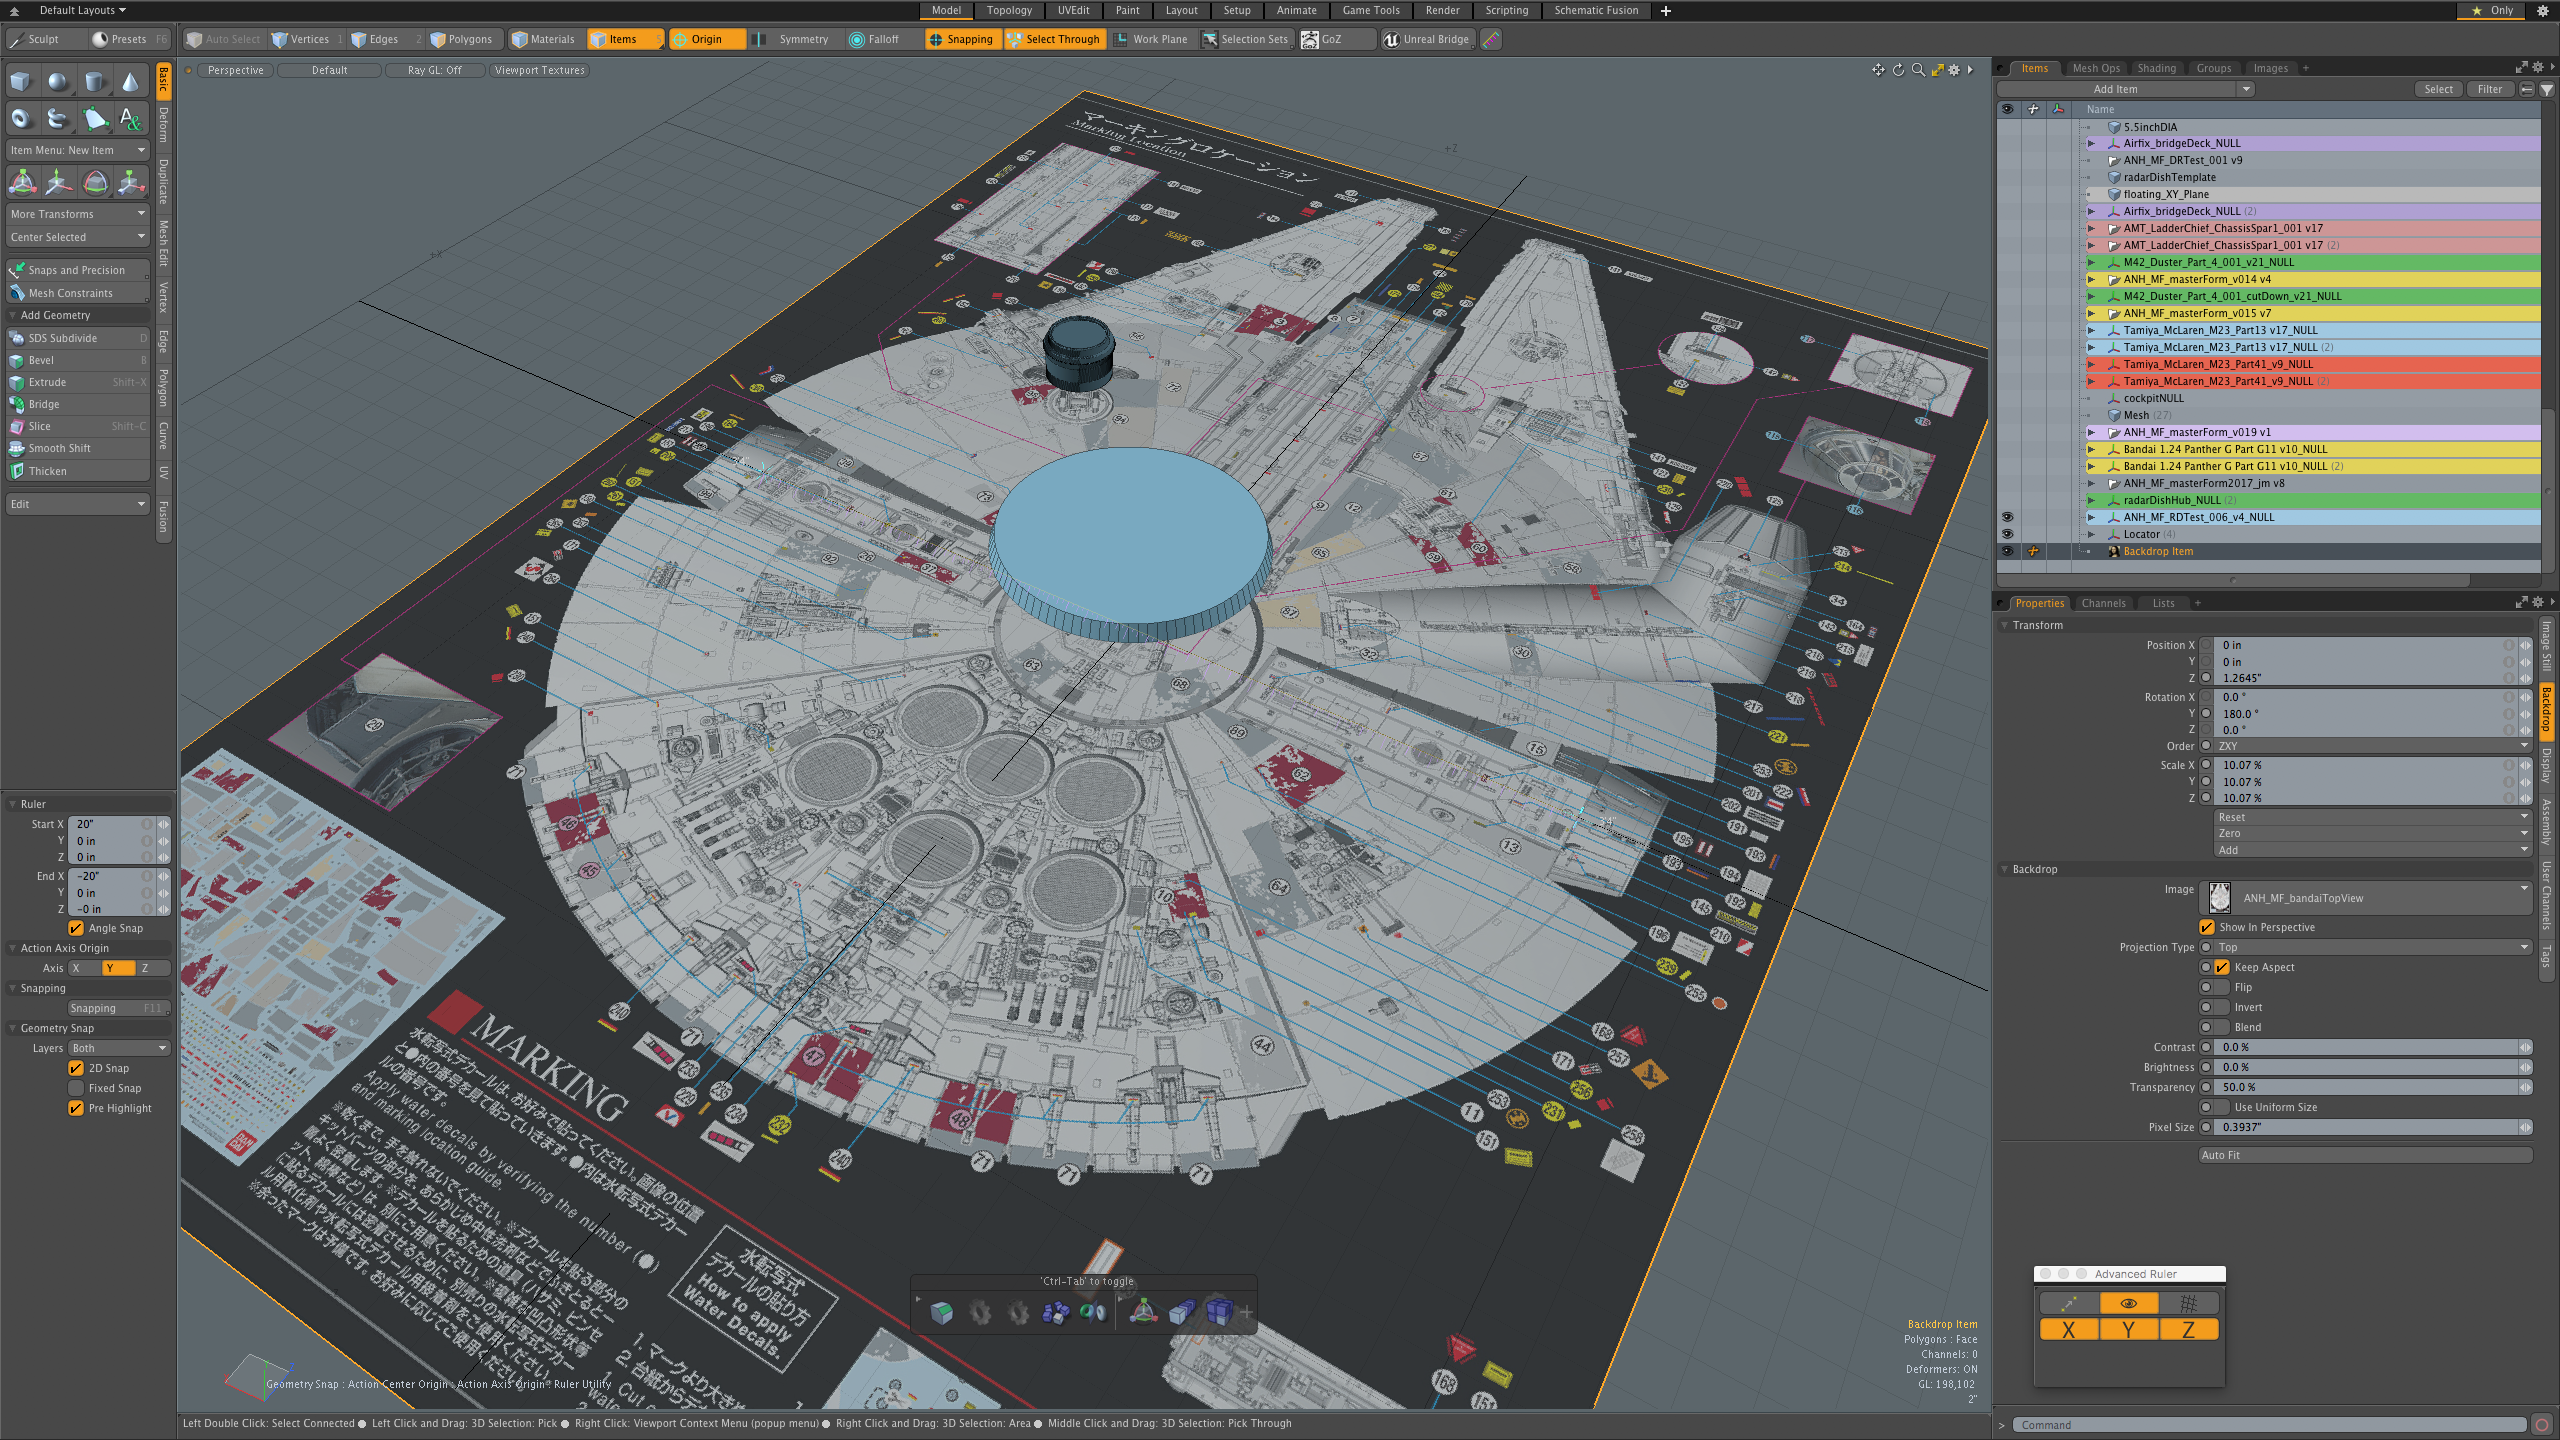Activate the Scale tool icon
This screenshot has height=1440, width=2560.
130,182
